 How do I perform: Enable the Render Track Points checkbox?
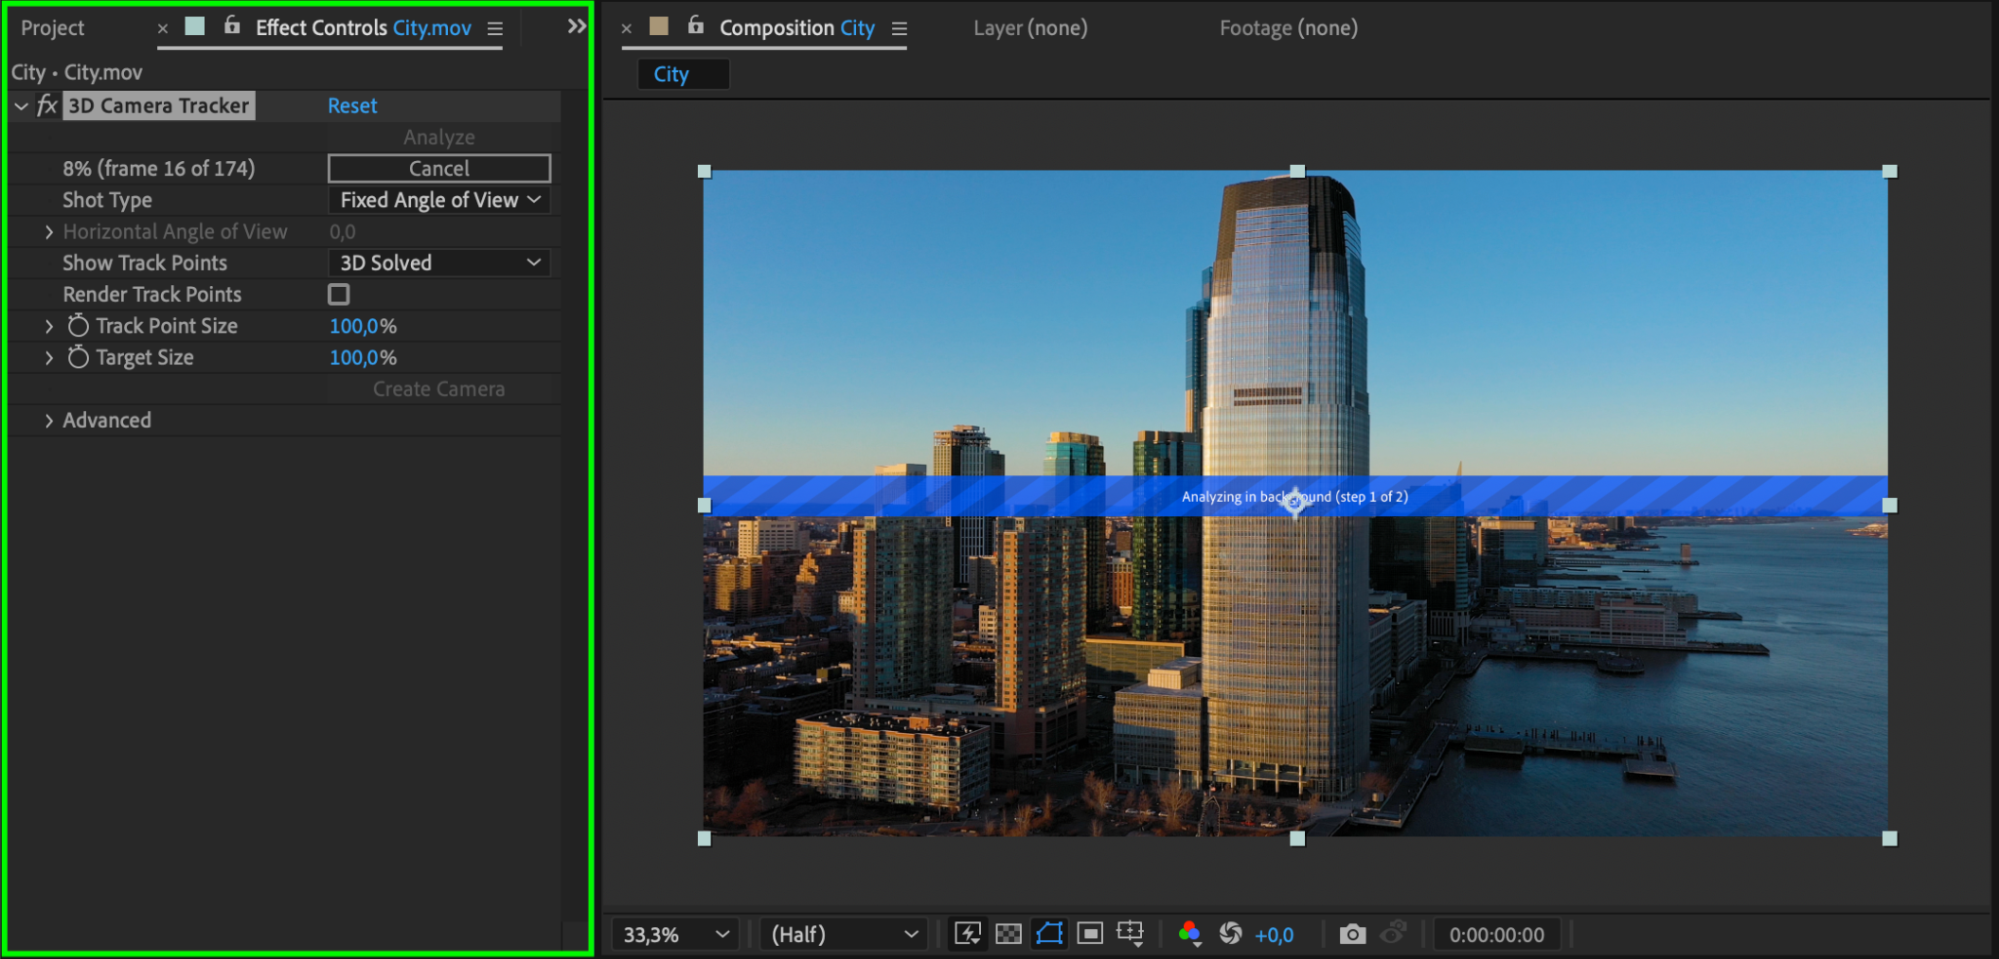(339, 294)
